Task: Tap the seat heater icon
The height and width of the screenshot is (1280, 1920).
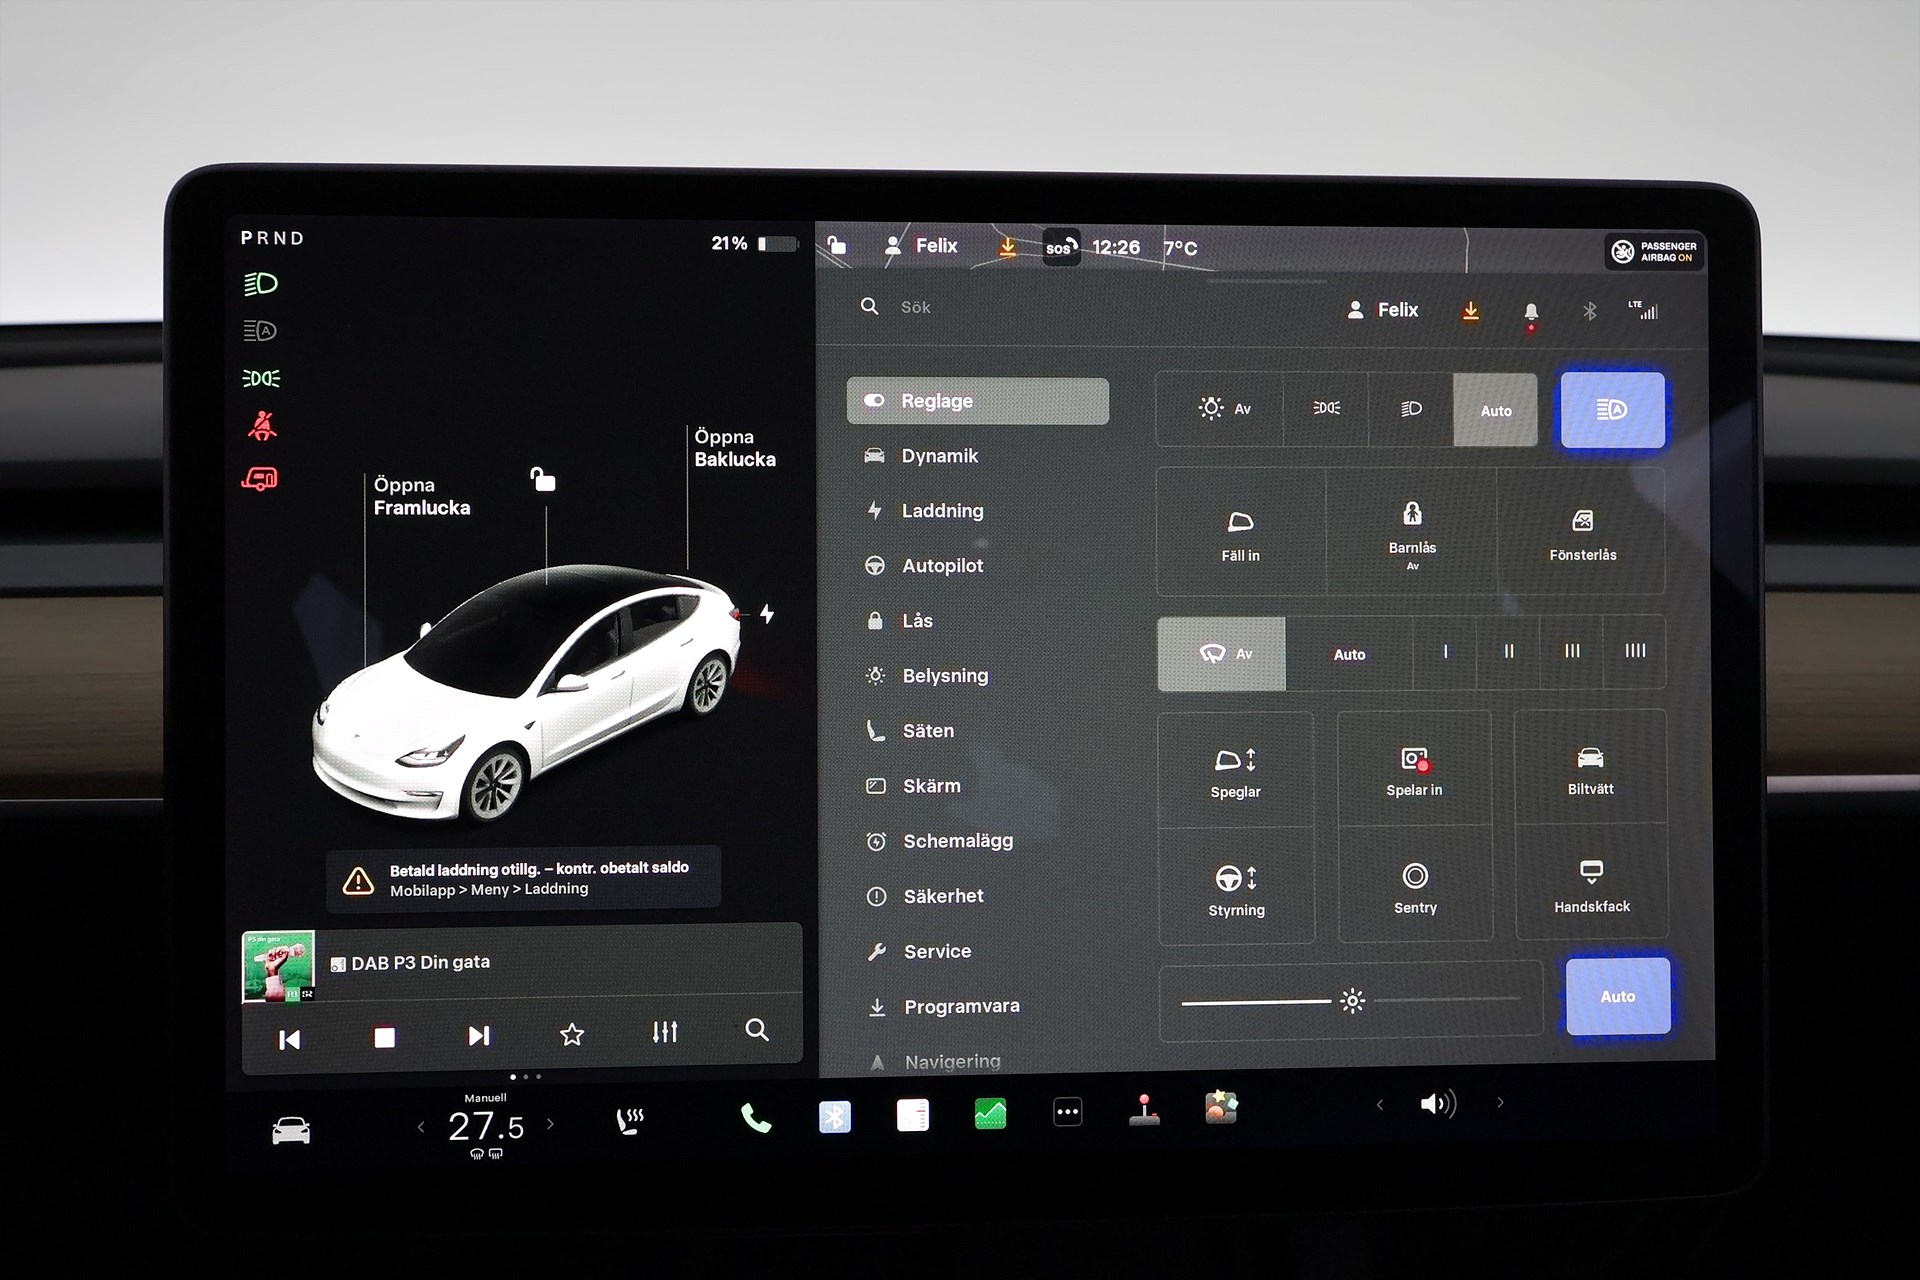Action: [x=629, y=1122]
